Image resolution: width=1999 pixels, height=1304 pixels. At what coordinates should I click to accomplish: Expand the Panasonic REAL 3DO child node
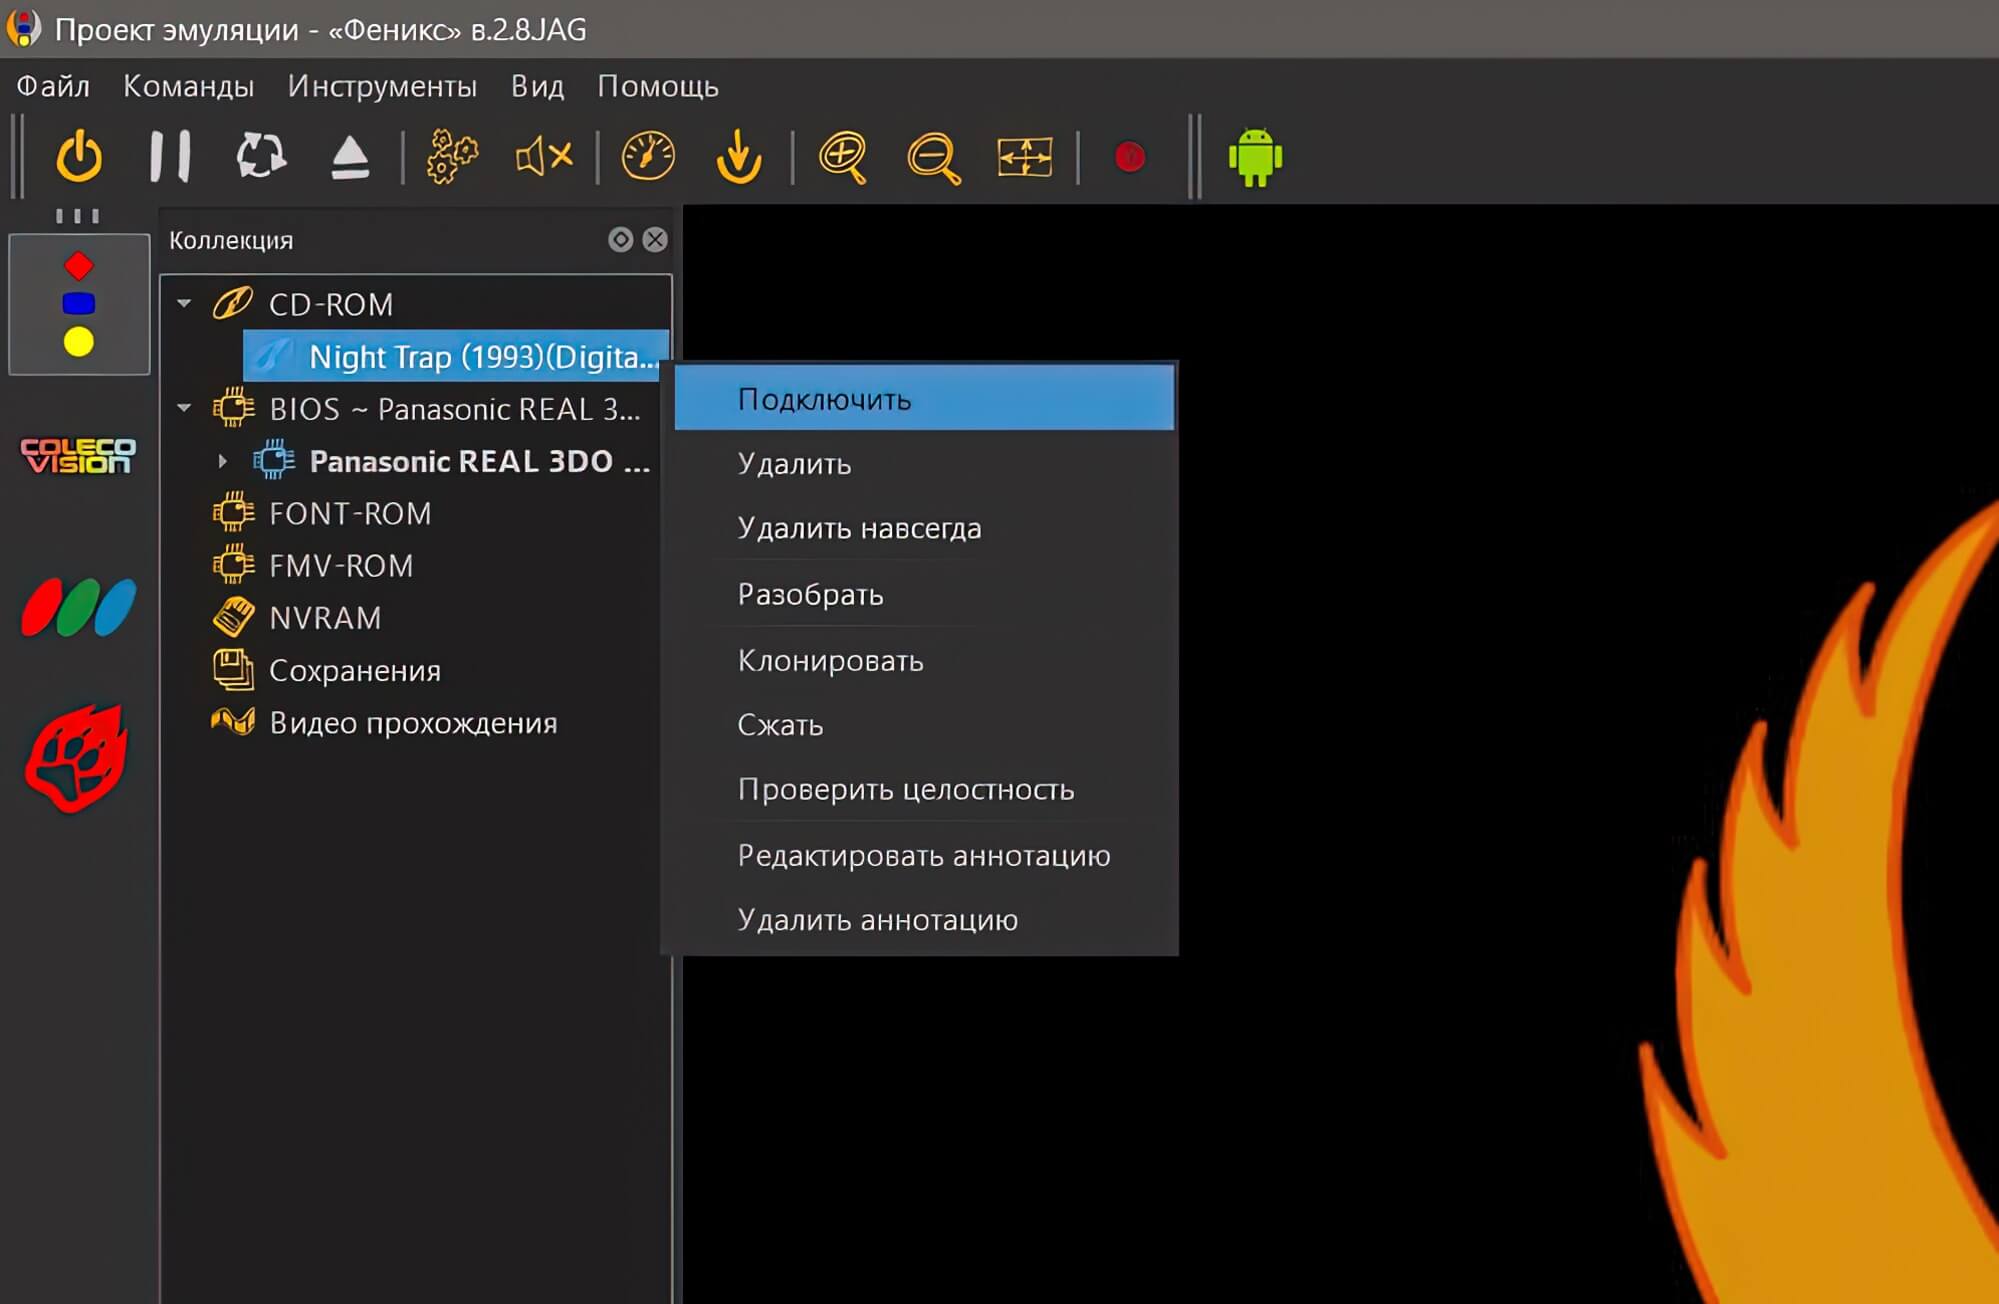point(223,461)
